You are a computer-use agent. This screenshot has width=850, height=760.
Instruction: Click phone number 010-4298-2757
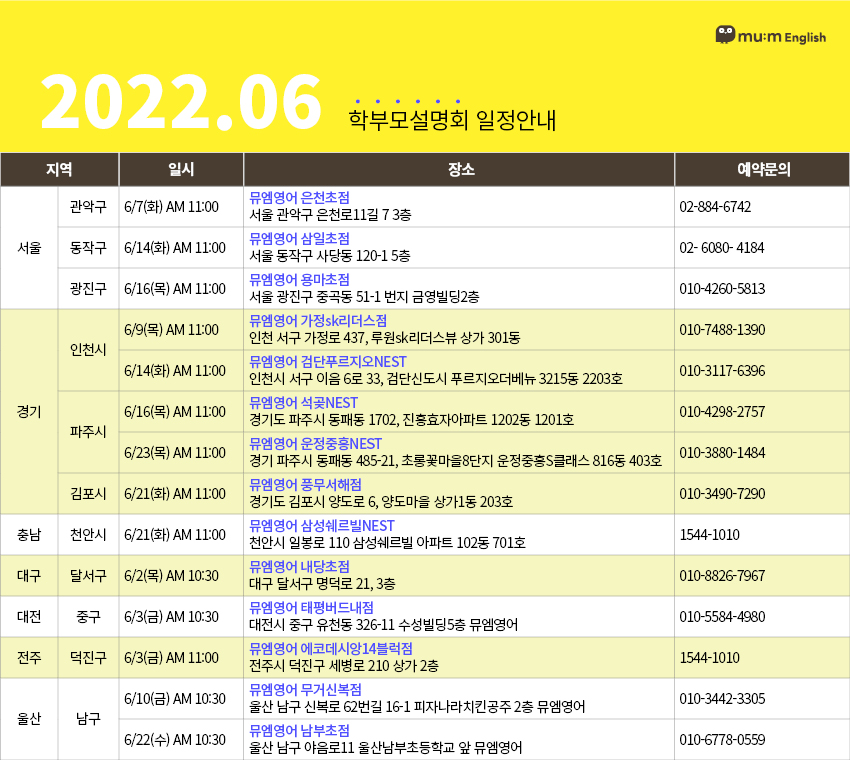[722, 412]
